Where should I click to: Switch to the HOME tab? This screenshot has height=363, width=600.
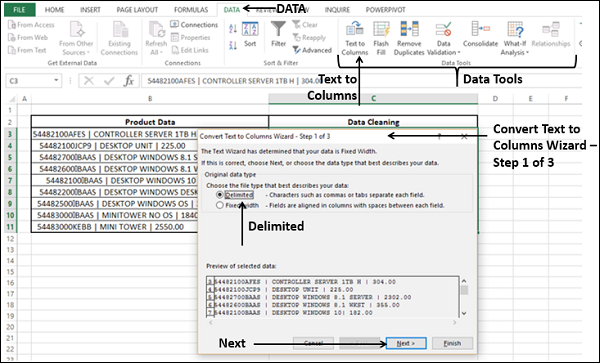click(54, 10)
